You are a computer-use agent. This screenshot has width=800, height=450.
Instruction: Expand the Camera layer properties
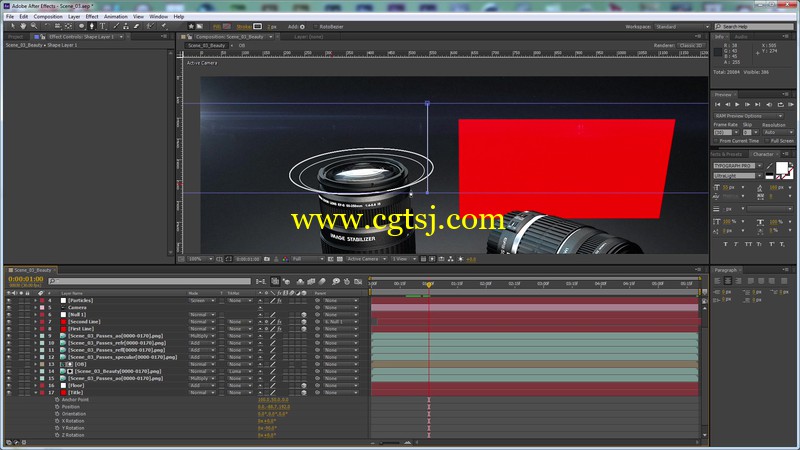point(36,308)
